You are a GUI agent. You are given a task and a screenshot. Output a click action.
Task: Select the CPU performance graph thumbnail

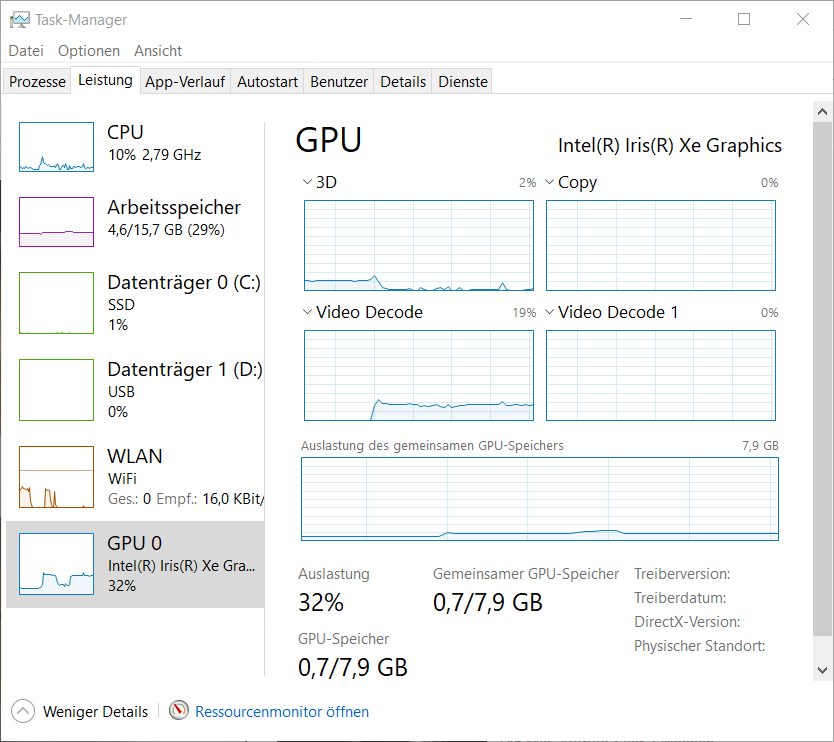click(x=56, y=147)
